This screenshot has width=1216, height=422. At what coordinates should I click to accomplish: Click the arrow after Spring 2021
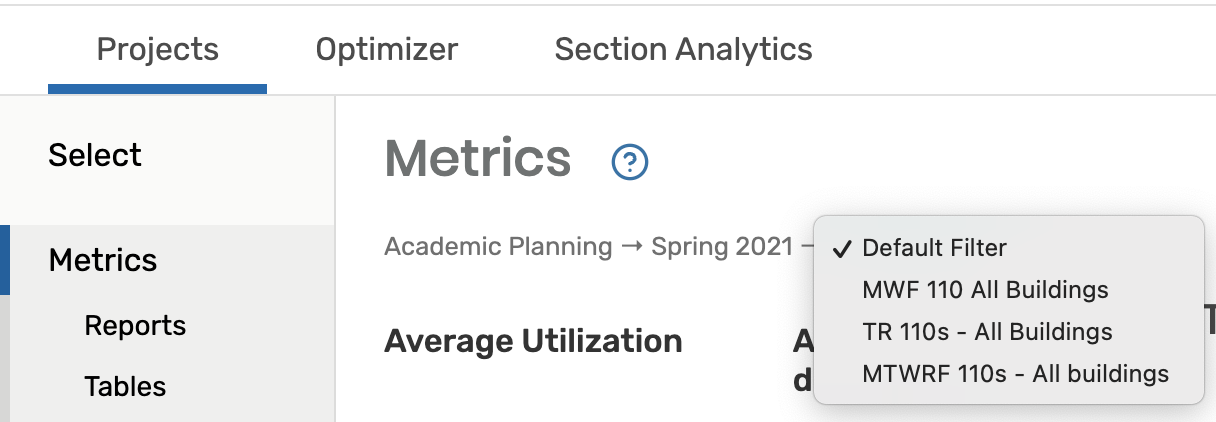(806, 246)
